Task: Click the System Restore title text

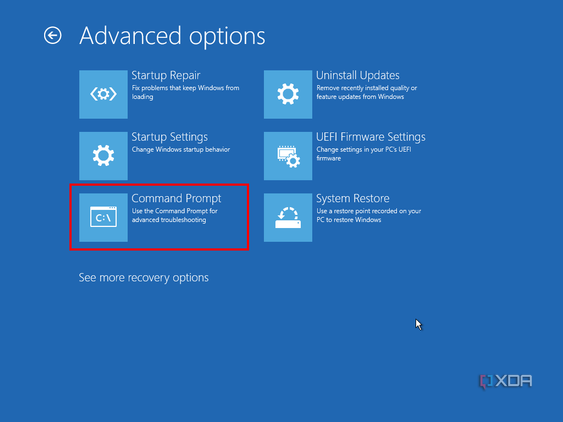Action: (x=353, y=199)
